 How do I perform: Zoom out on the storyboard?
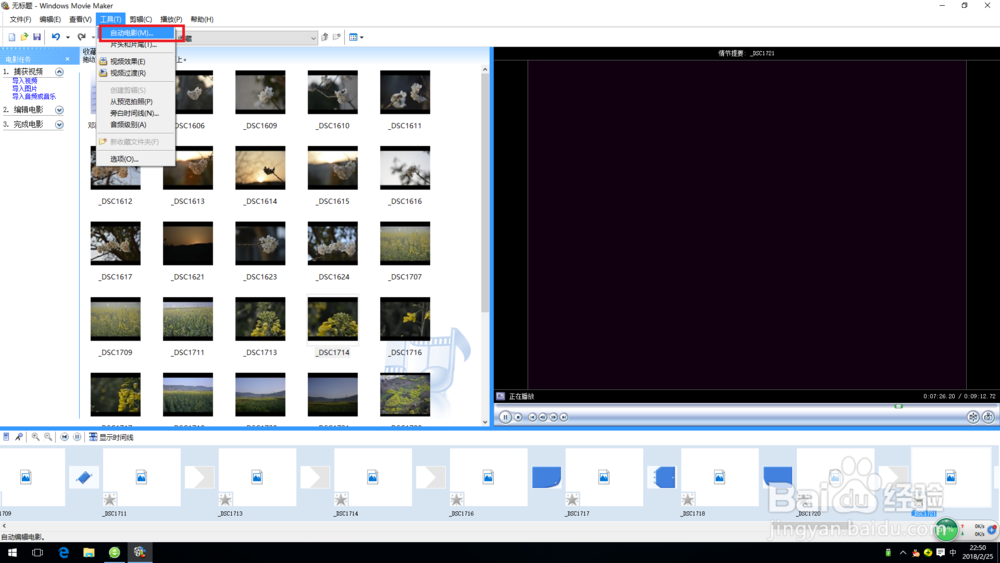click(x=48, y=437)
